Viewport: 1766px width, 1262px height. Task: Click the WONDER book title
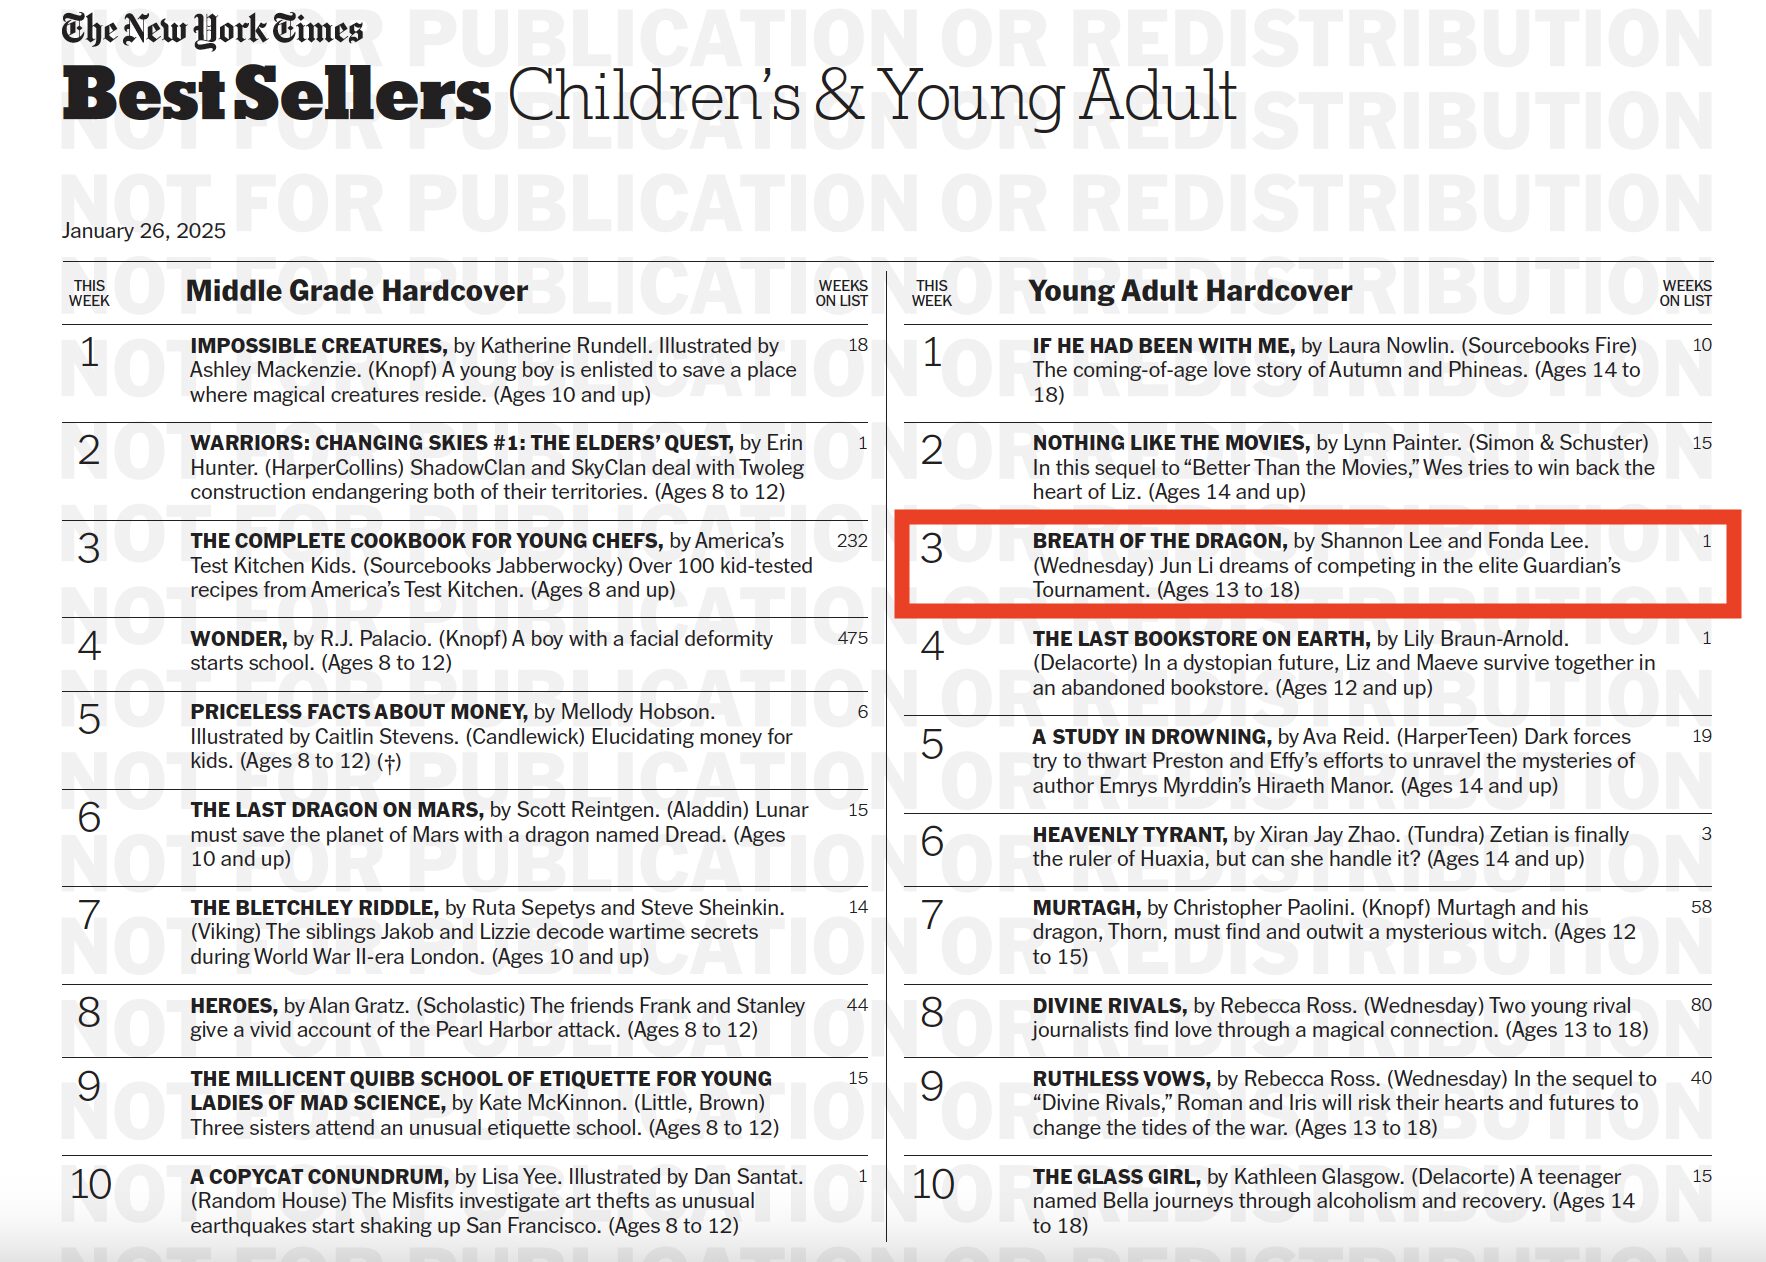tap(239, 639)
